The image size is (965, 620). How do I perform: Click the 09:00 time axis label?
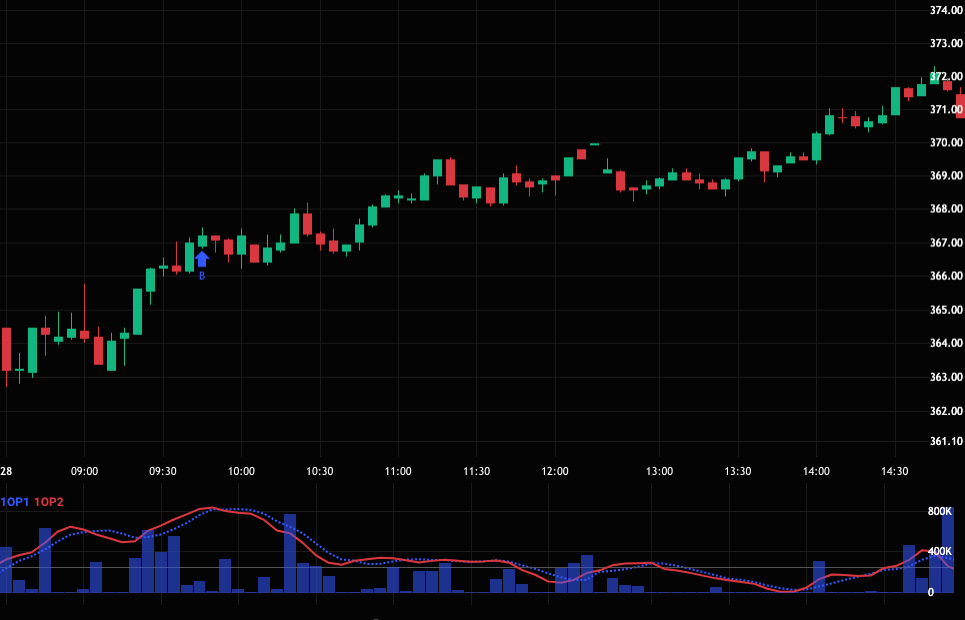point(84,472)
